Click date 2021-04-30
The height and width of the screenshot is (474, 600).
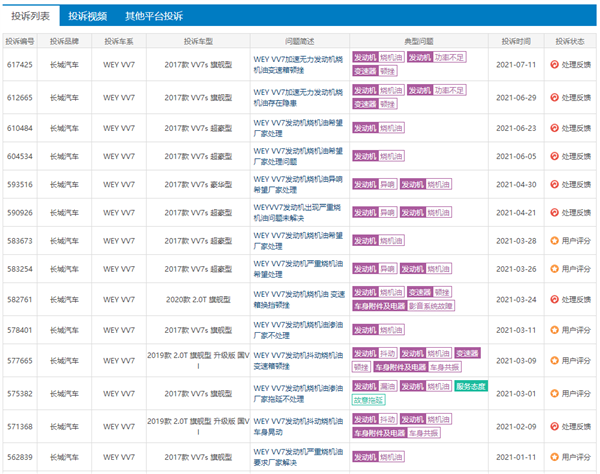pos(516,184)
